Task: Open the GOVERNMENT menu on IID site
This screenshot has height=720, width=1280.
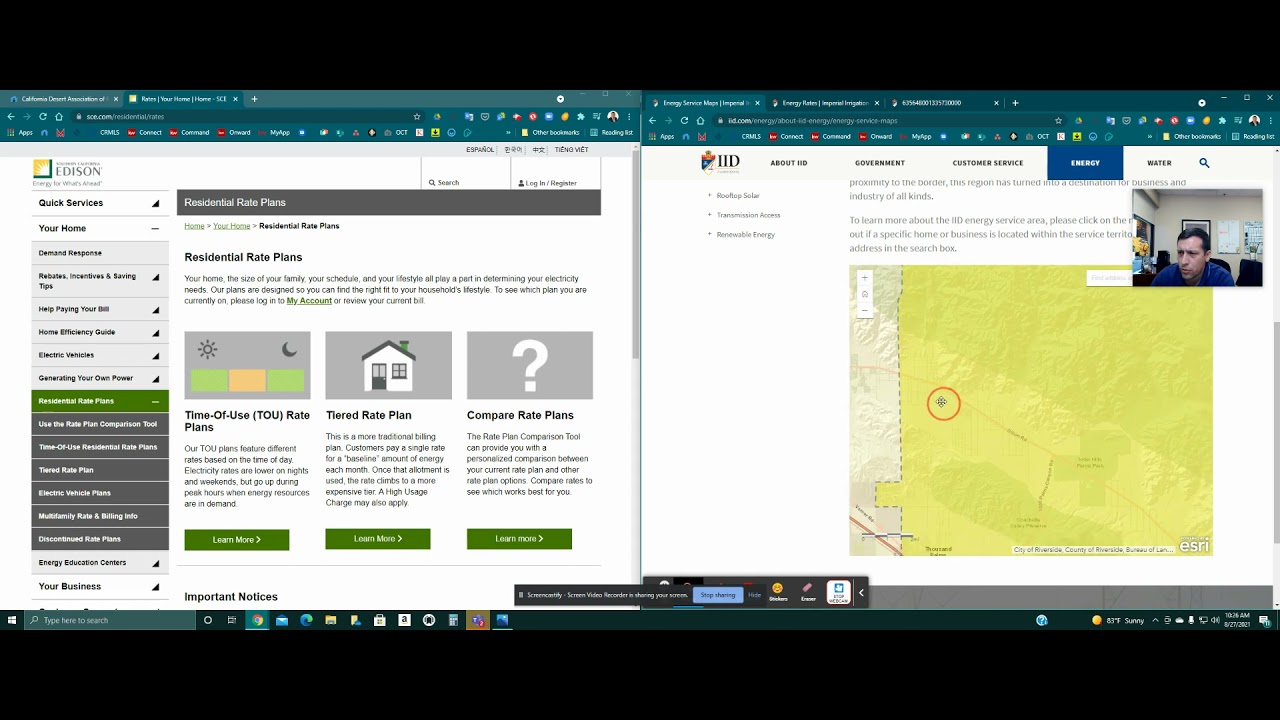Action: [x=880, y=163]
